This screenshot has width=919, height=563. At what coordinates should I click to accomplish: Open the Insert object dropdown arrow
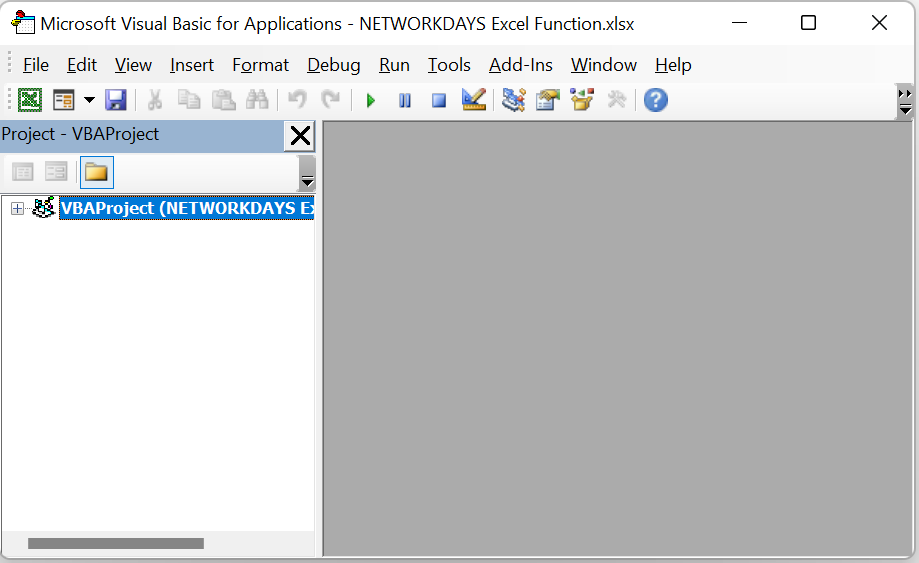[x=89, y=100]
